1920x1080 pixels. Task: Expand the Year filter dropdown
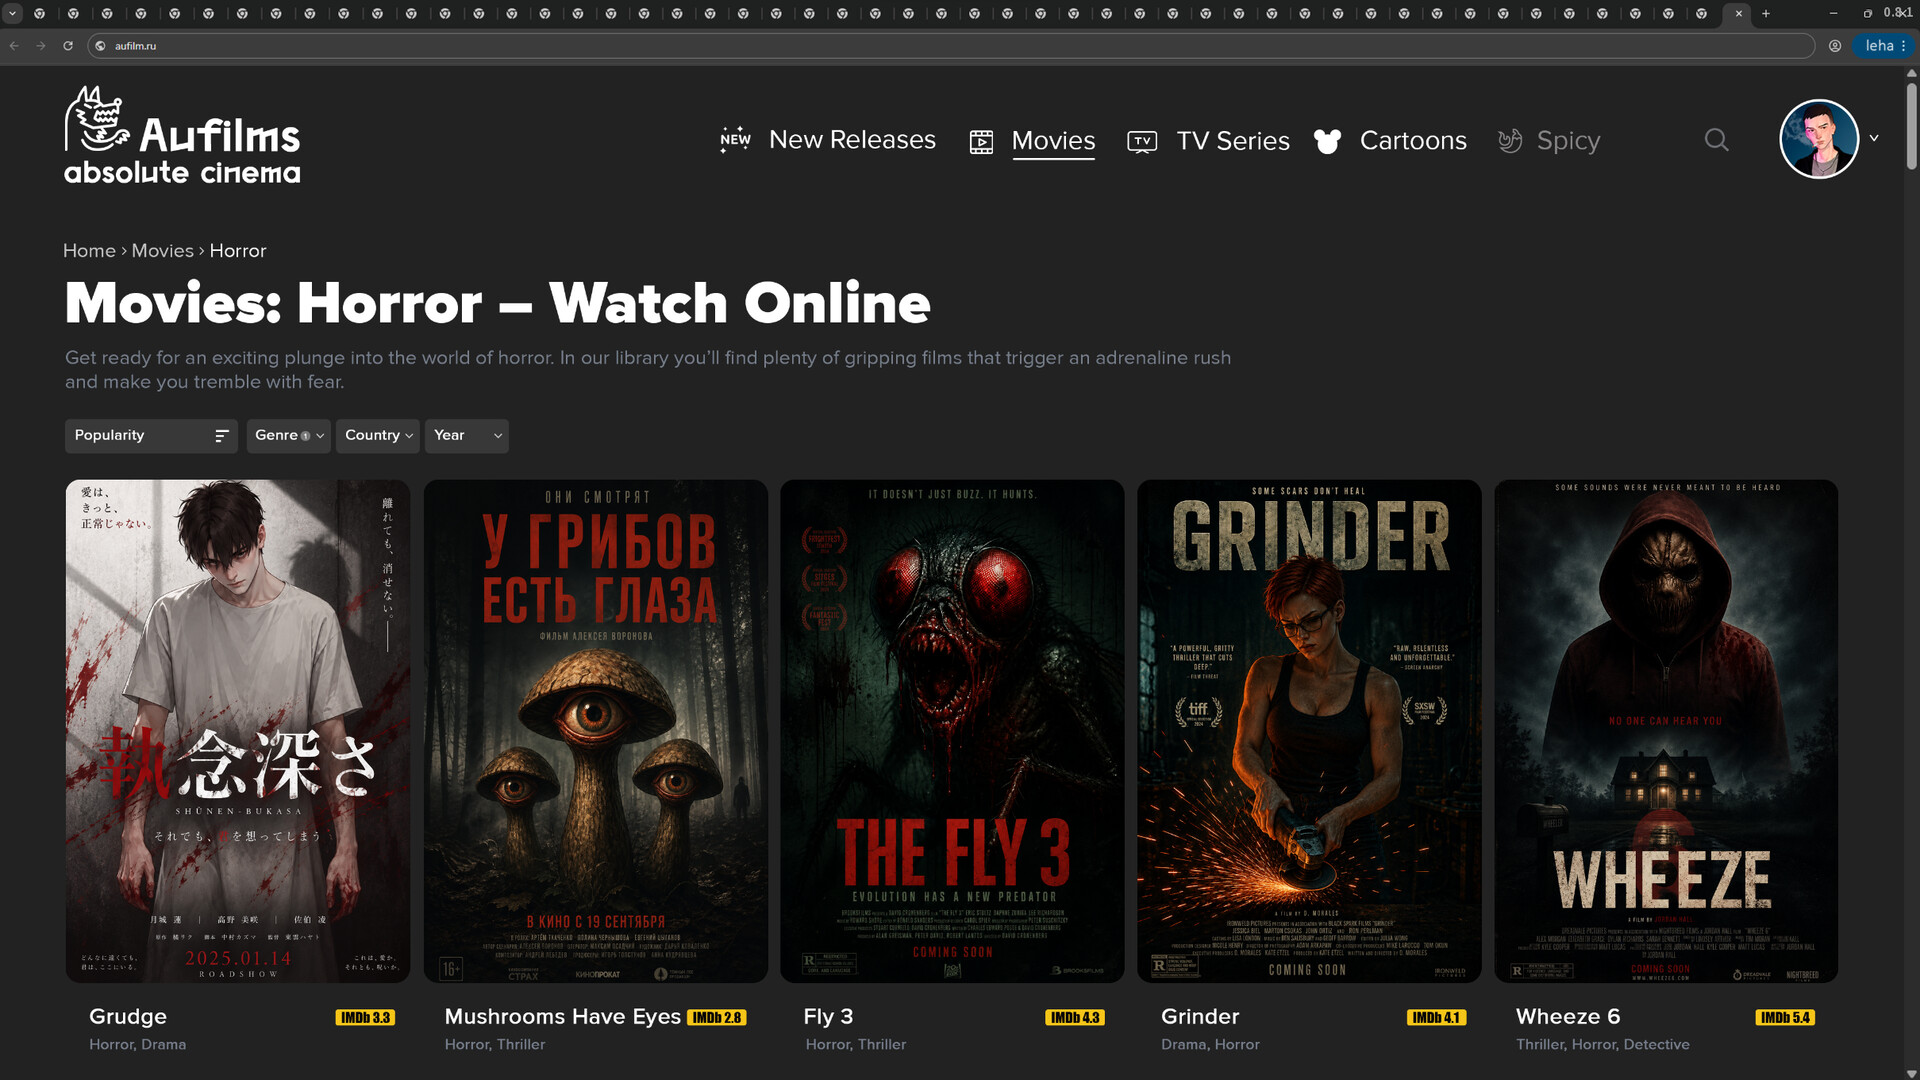click(466, 436)
